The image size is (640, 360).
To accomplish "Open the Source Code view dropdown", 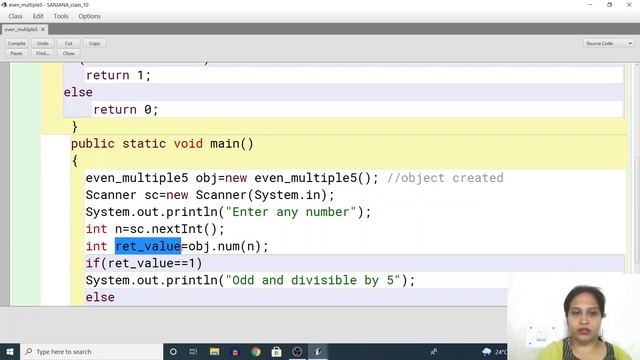I will click(608, 43).
